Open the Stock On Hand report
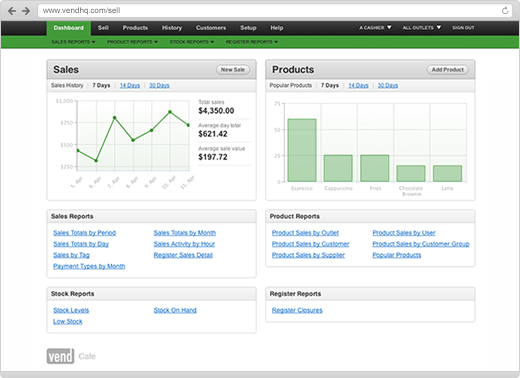The image size is (520, 378). 175,310
